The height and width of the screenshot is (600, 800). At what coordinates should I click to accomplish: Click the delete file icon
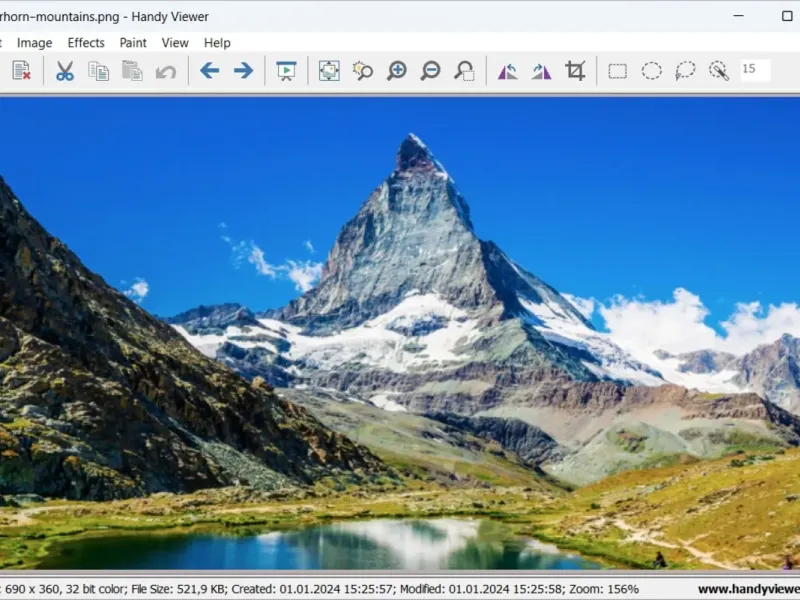21,70
